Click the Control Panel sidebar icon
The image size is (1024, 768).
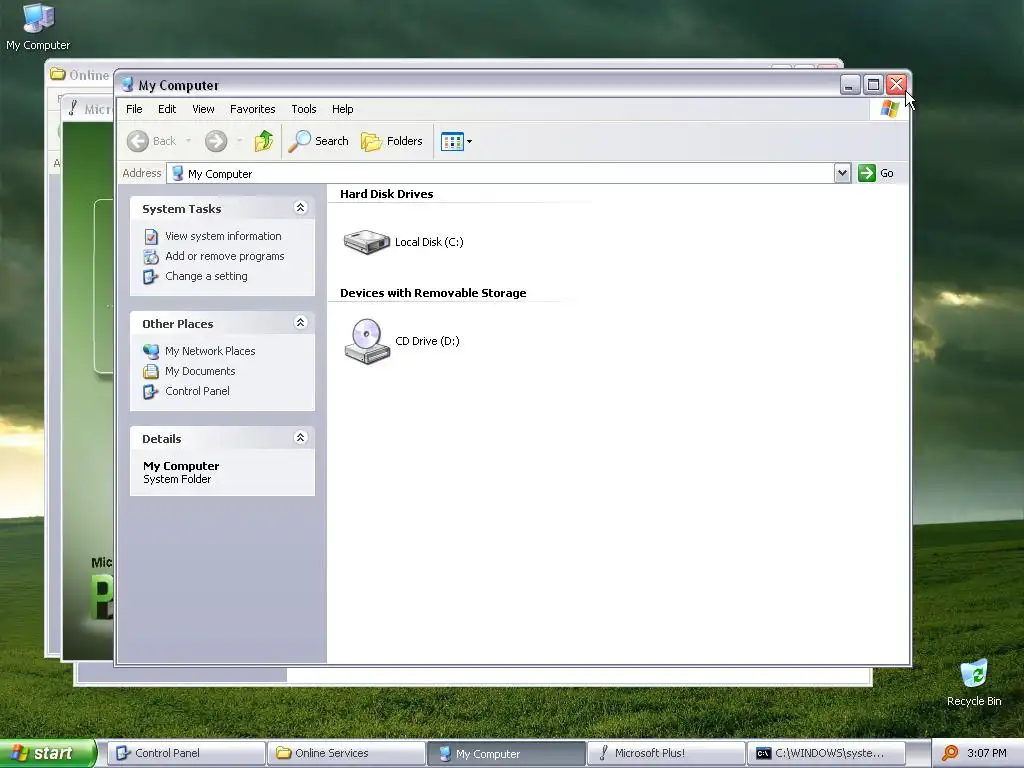tap(151, 391)
